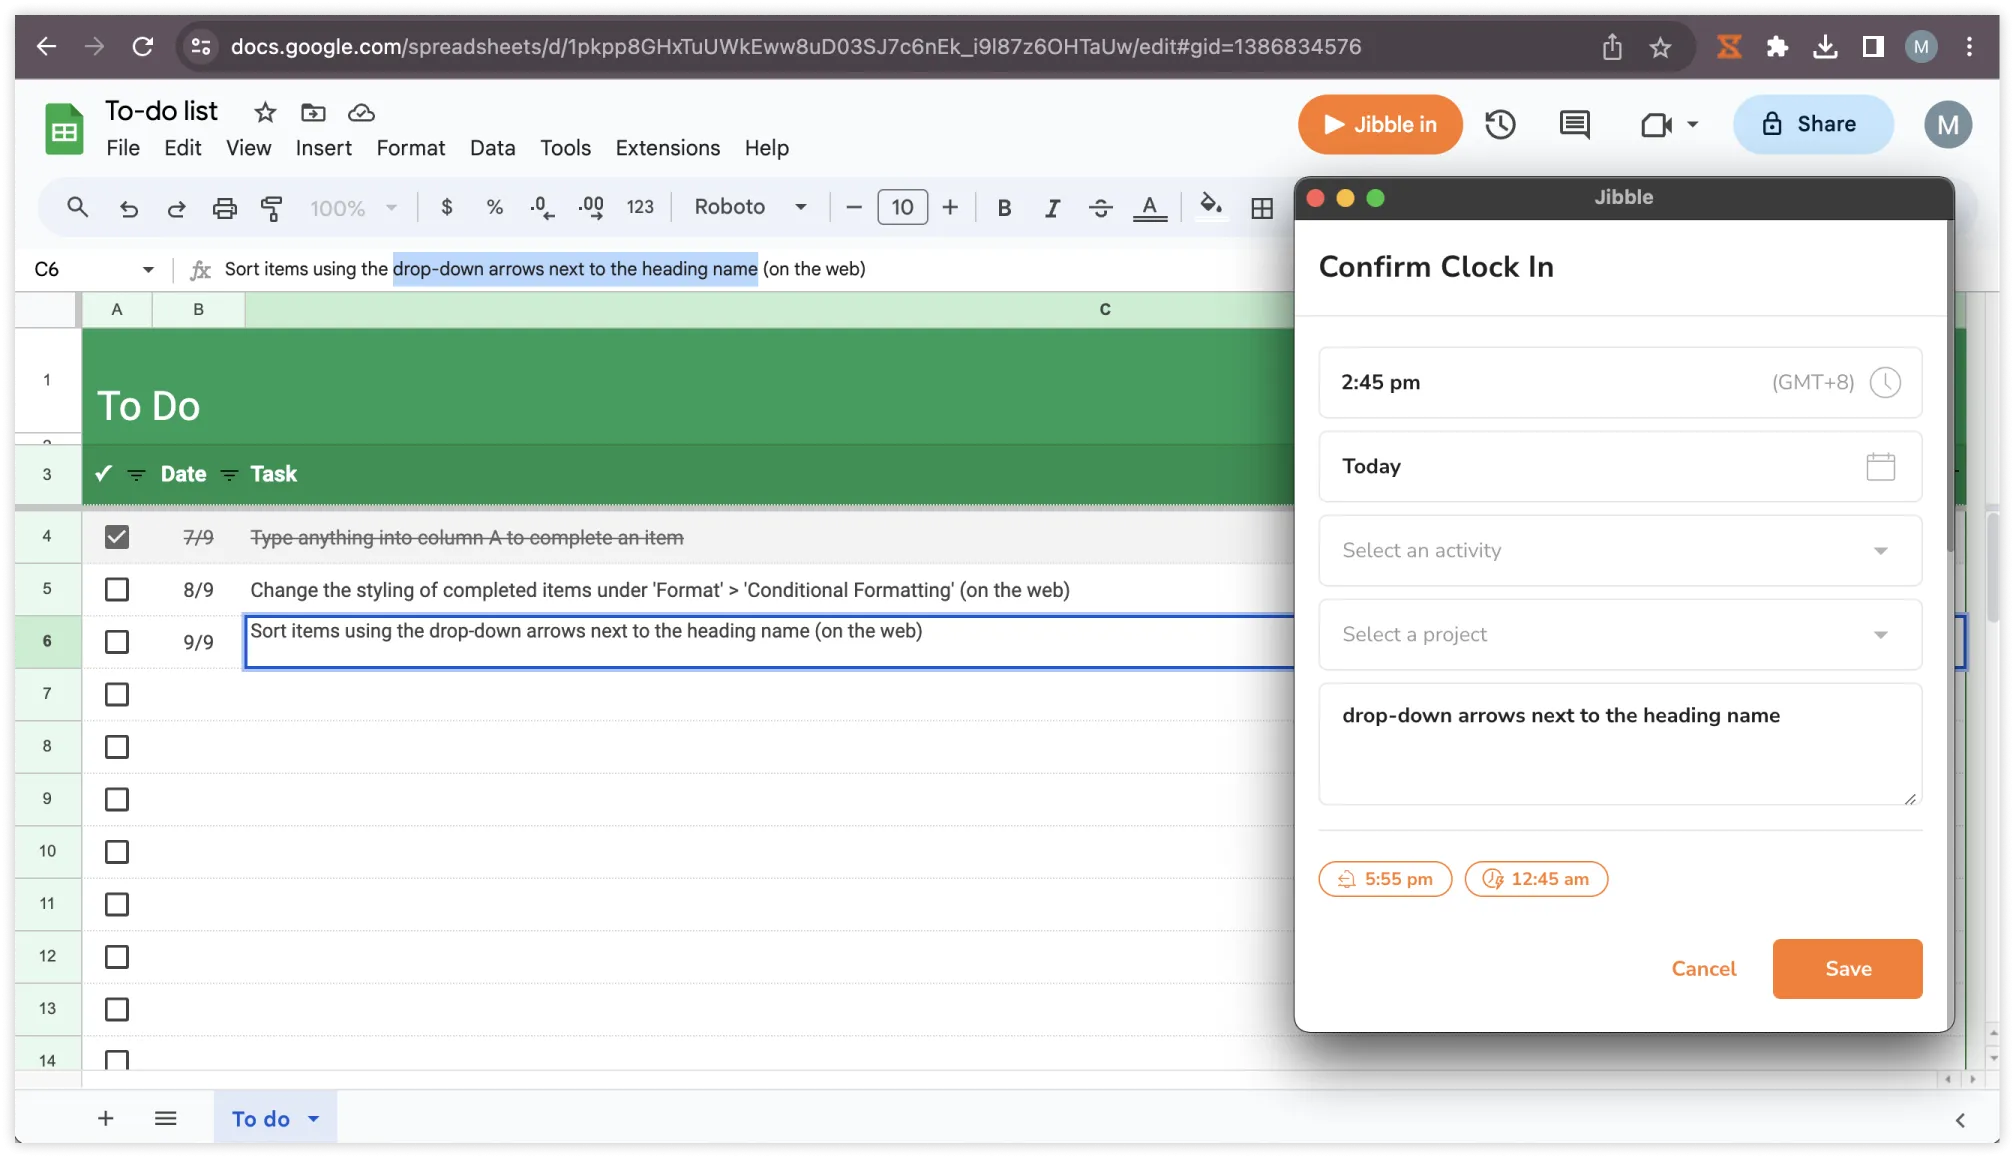2015x1158 pixels.
Task: Expand the Select an activity dropdown
Action: [1620, 550]
